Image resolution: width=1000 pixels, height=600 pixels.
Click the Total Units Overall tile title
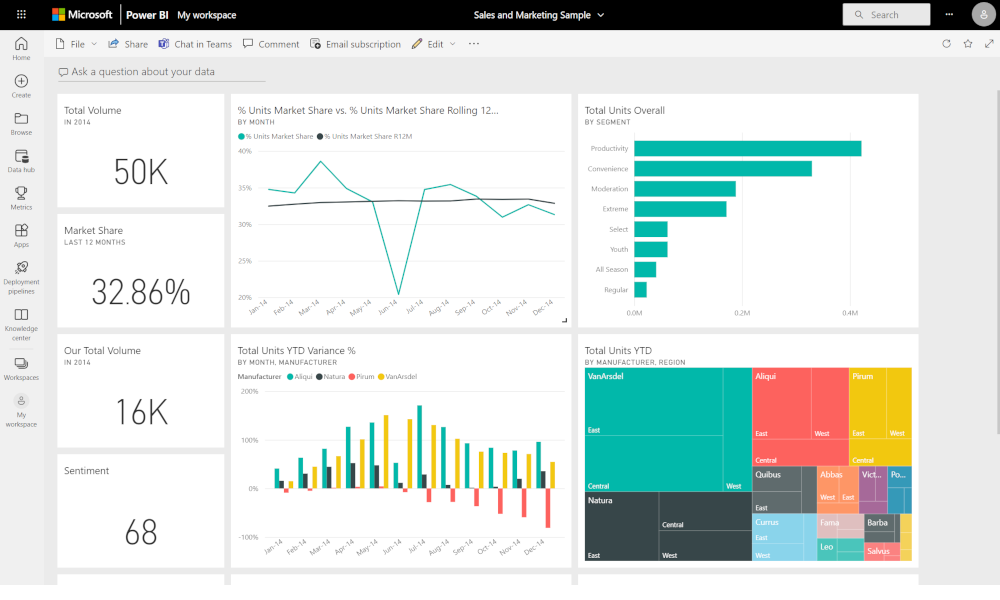[624, 110]
